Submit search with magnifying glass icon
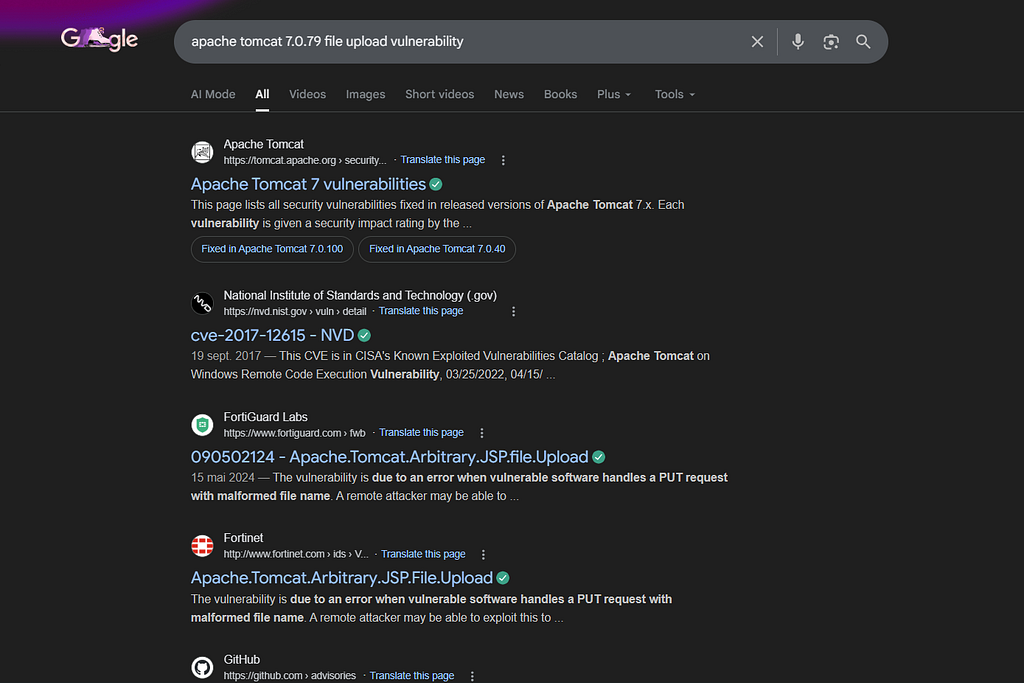The height and width of the screenshot is (683, 1024). [863, 42]
